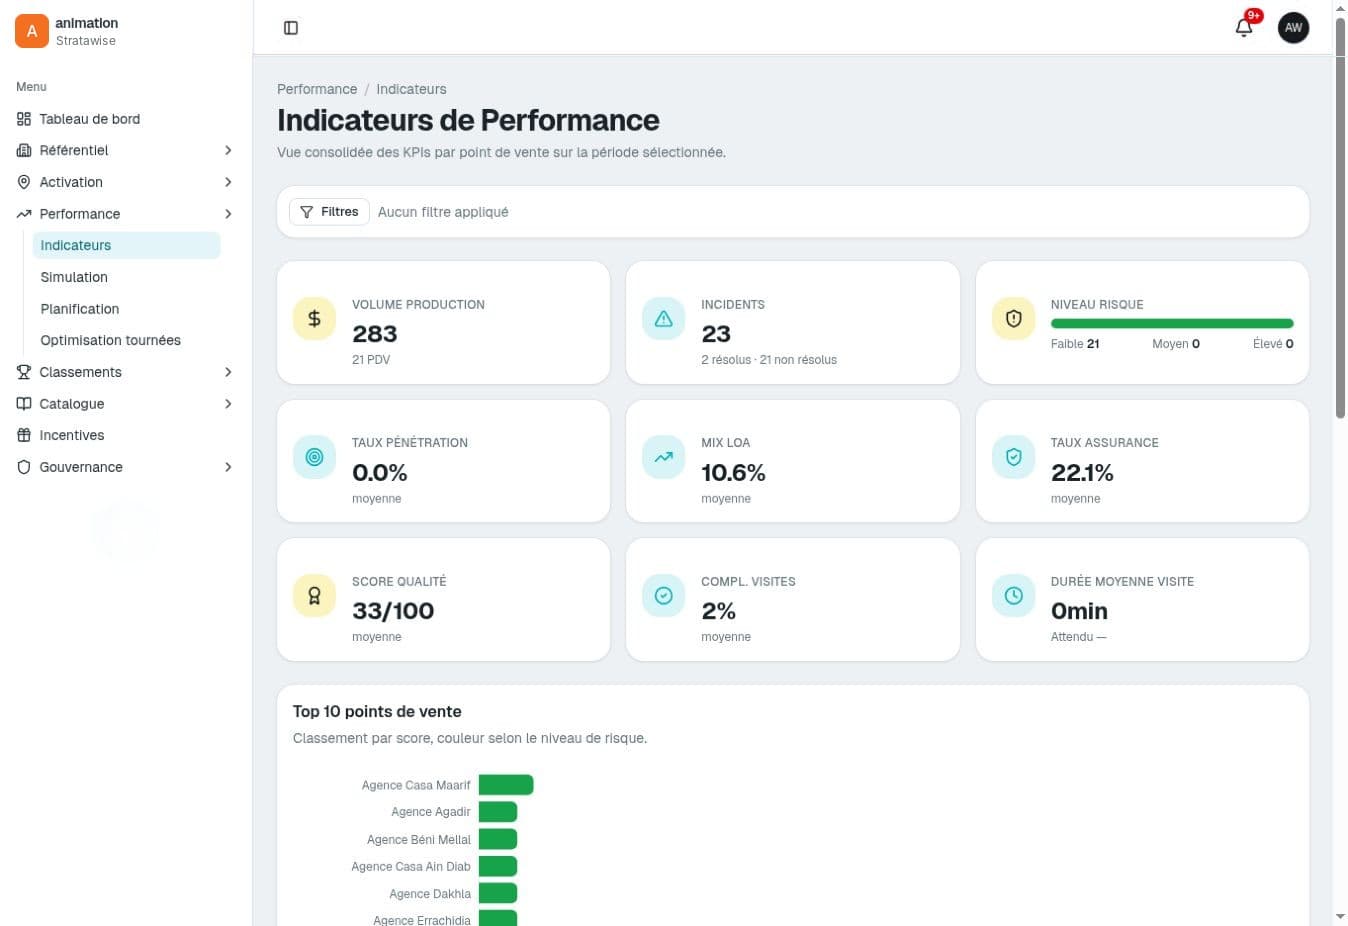Click the dollar icon on Volume Production
This screenshot has width=1348, height=926.
coord(314,319)
